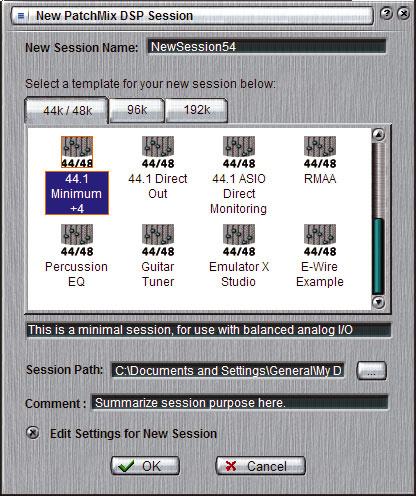Open help with the question mark icon
The height and width of the screenshot is (496, 416).
click(387, 14)
